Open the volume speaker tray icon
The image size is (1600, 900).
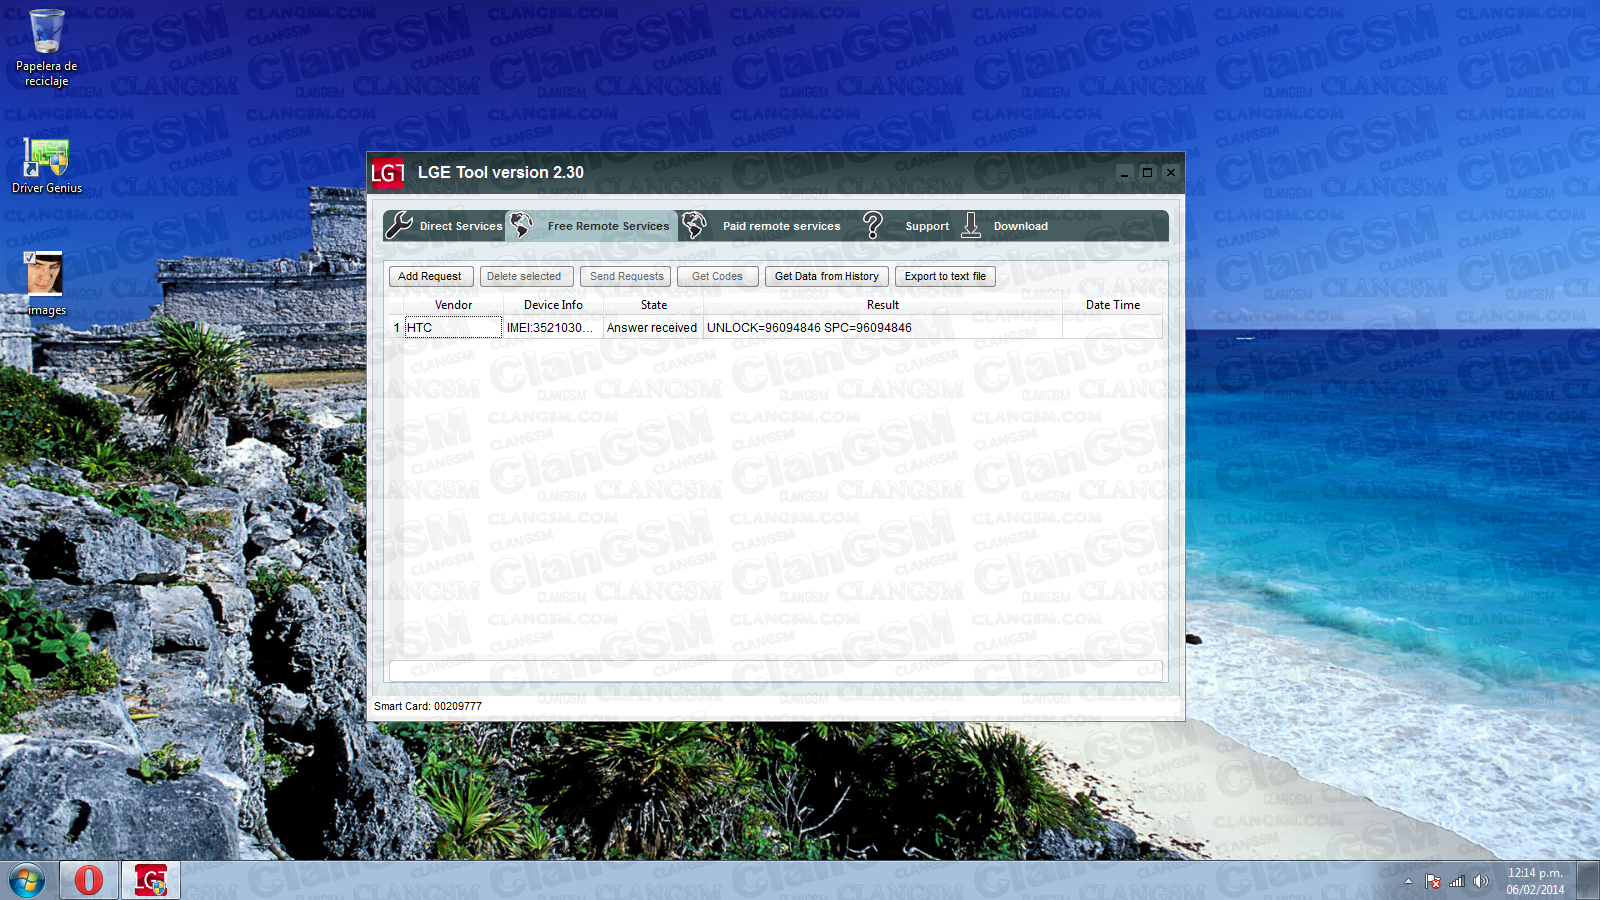(1481, 881)
